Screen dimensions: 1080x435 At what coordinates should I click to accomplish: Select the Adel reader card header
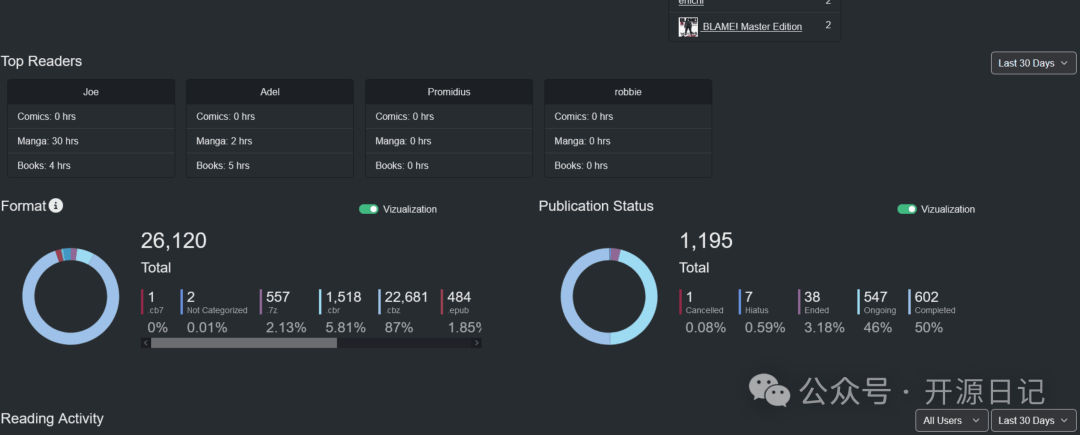(270, 92)
